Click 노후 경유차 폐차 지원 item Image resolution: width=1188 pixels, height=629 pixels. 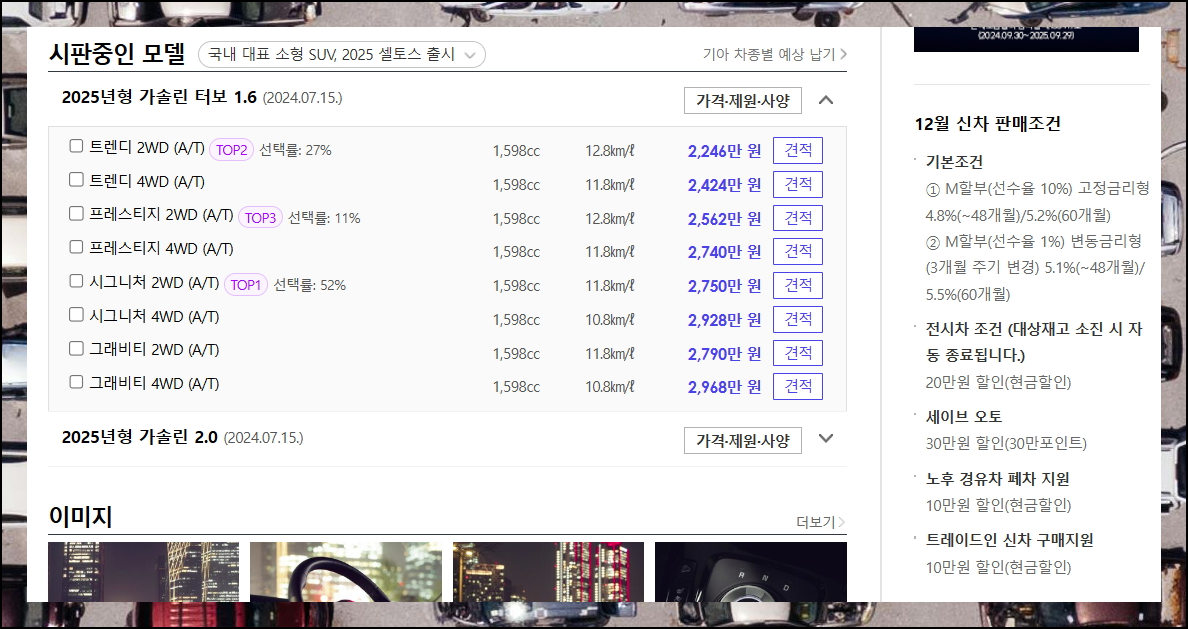tap(997, 479)
